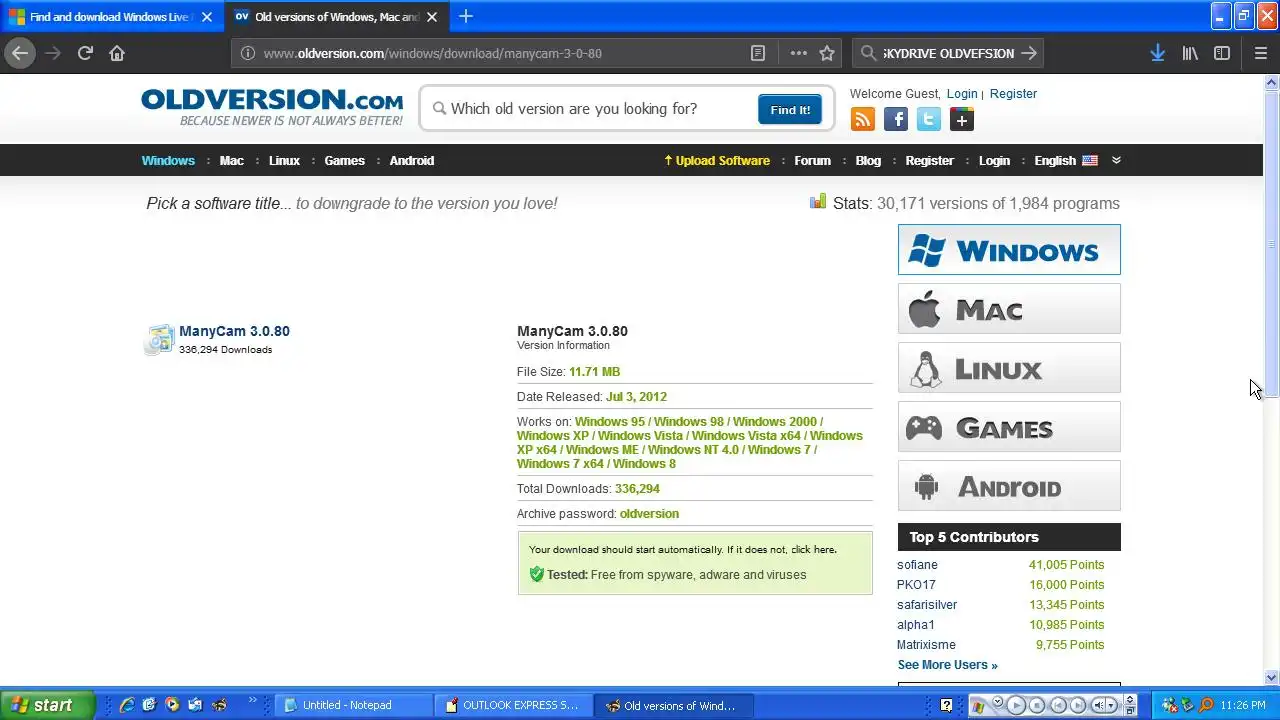Click Login in the dark navigation bar
The image size is (1280, 720).
pos(994,160)
